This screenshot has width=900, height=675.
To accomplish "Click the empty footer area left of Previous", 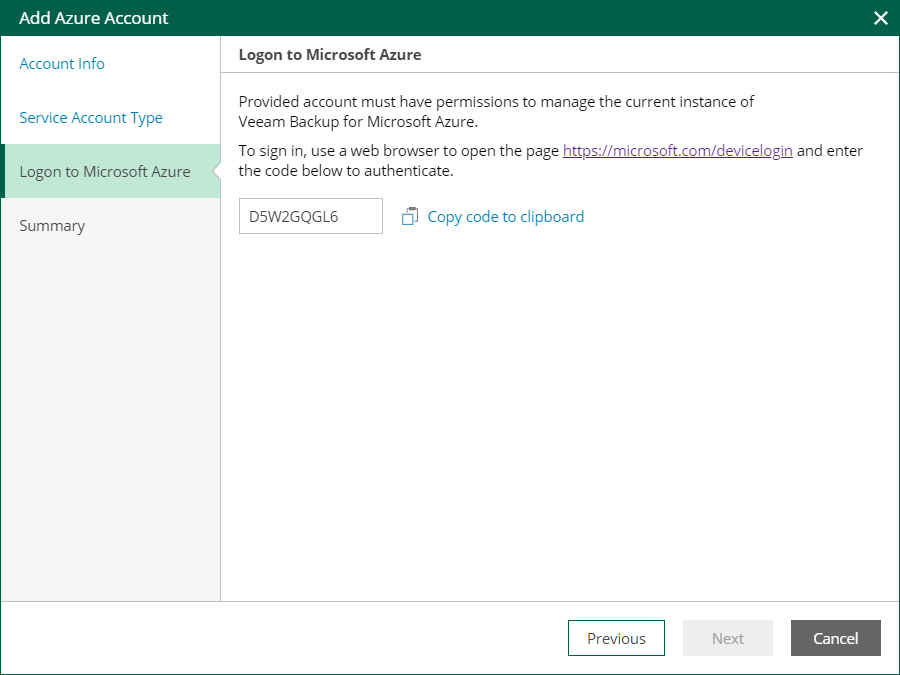I will (x=280, y=638).
